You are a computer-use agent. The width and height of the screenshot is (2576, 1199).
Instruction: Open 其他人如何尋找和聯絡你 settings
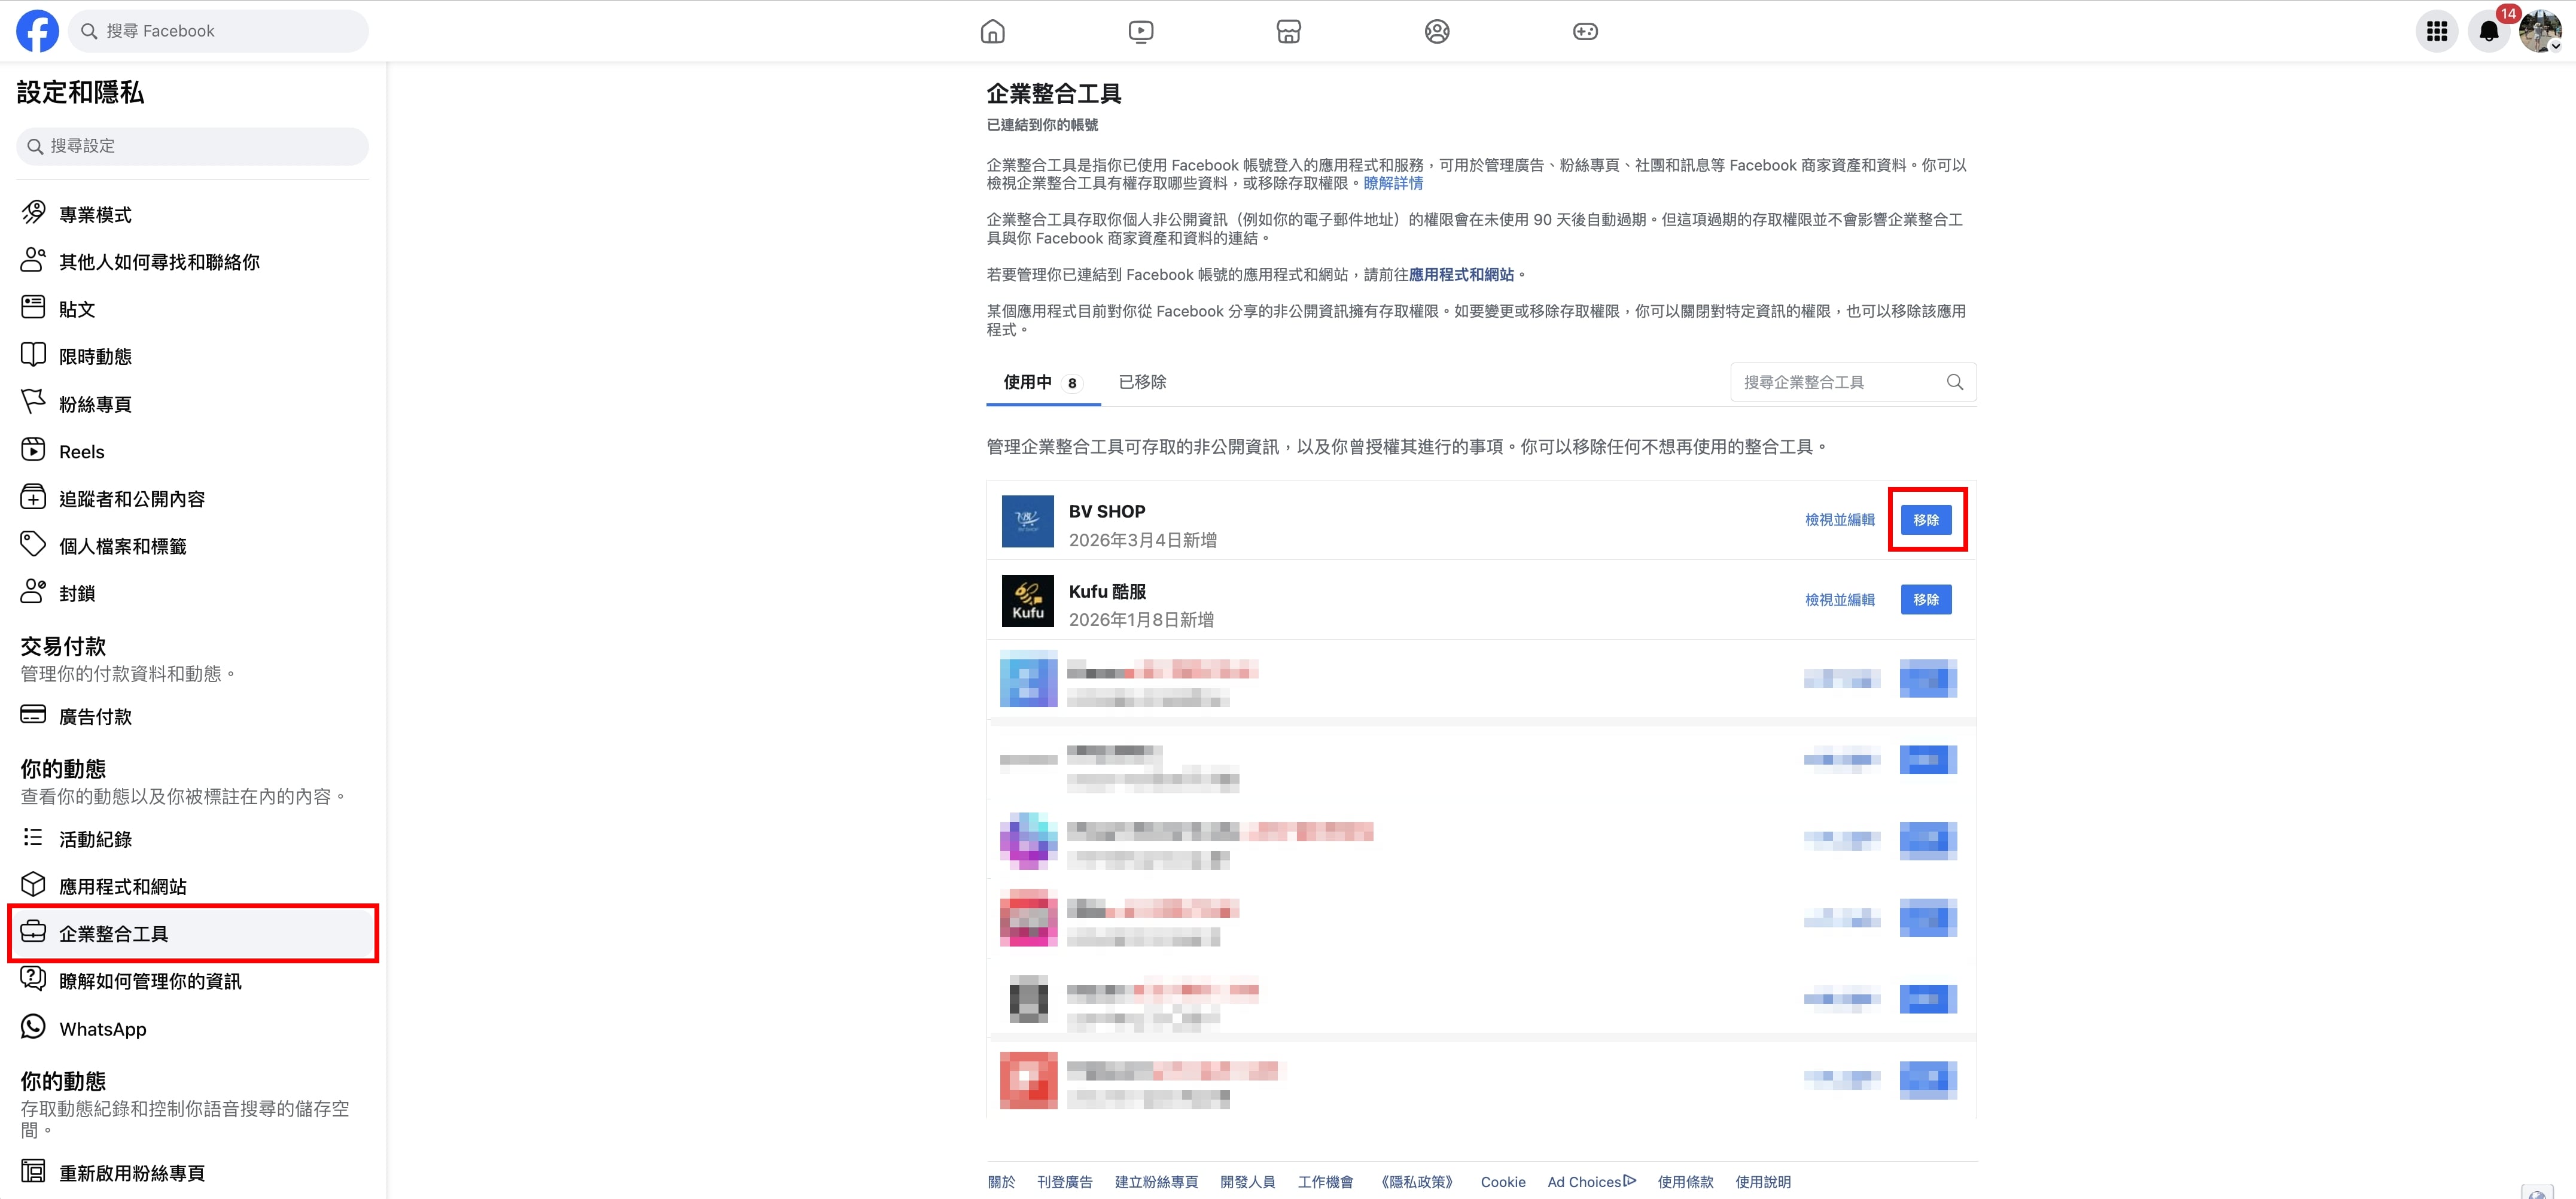point(192,261)
